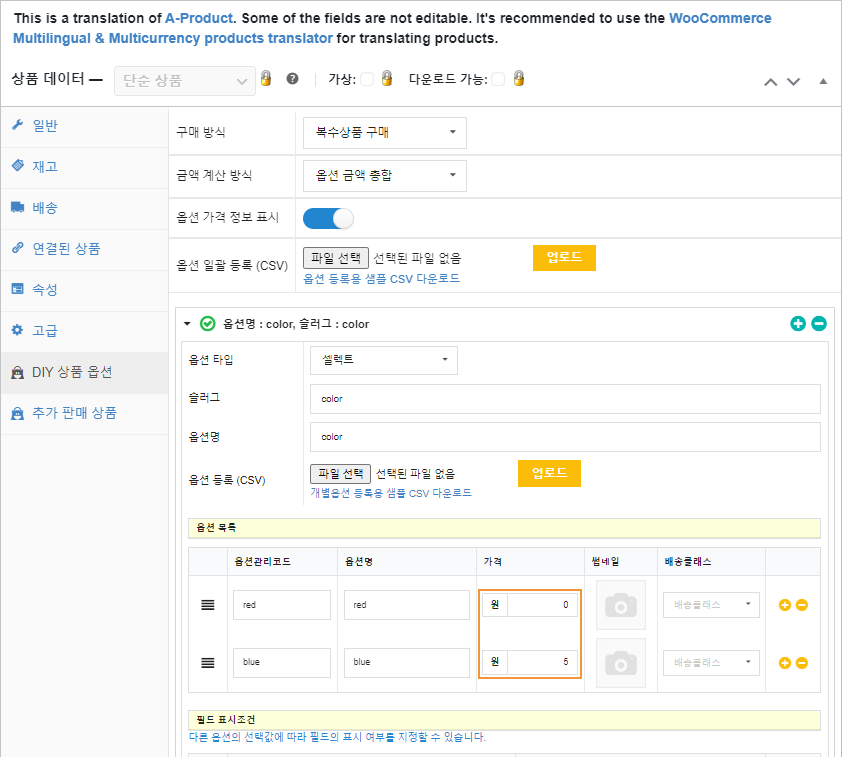Open 구매 방식 dropdown
This screenshot has width=842, height=757.
384,132
